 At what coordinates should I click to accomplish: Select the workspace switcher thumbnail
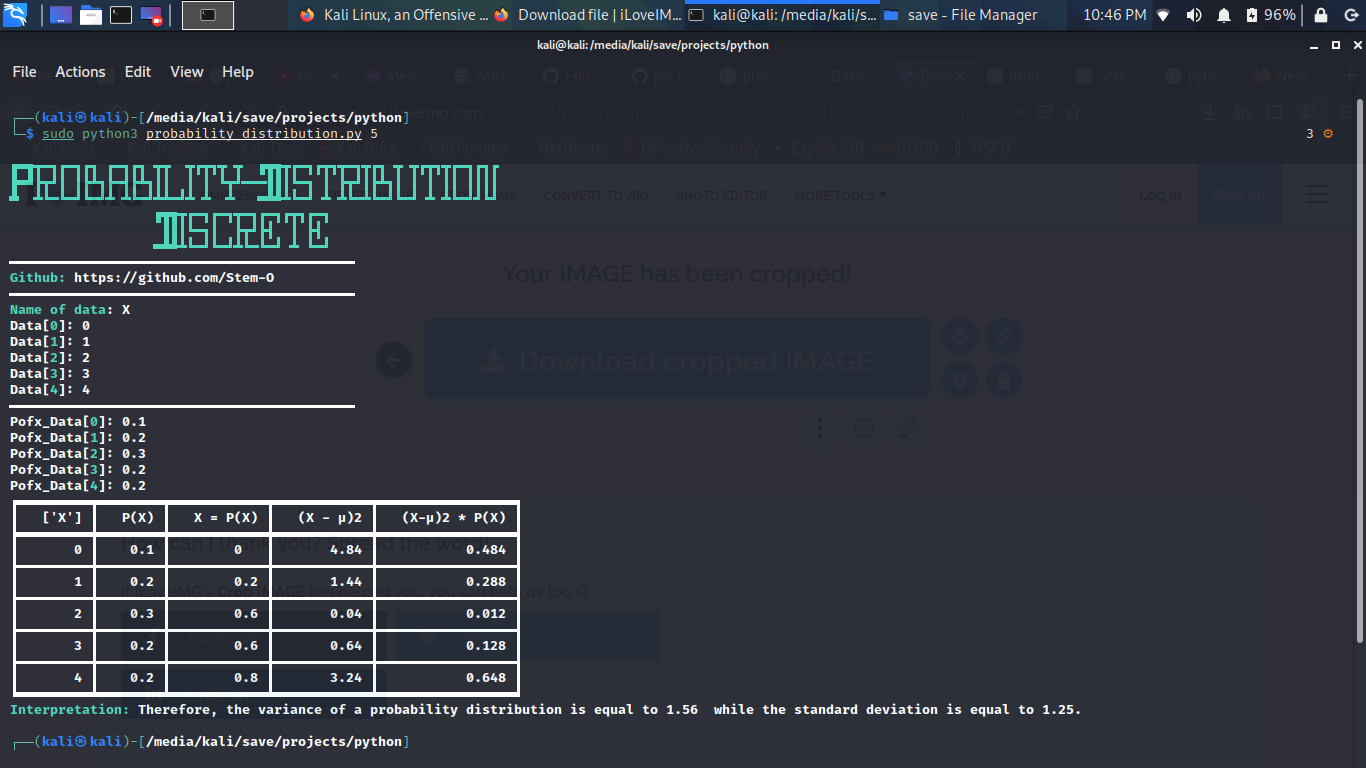click(x=208, y=15)
